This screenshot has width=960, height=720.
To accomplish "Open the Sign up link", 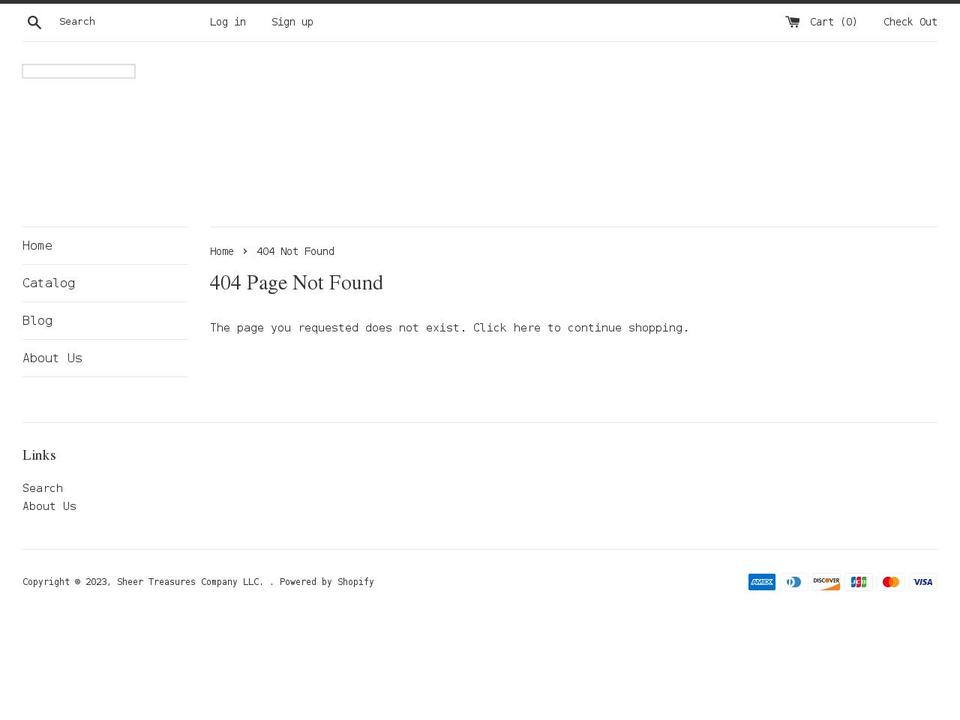I will [292, 22].
